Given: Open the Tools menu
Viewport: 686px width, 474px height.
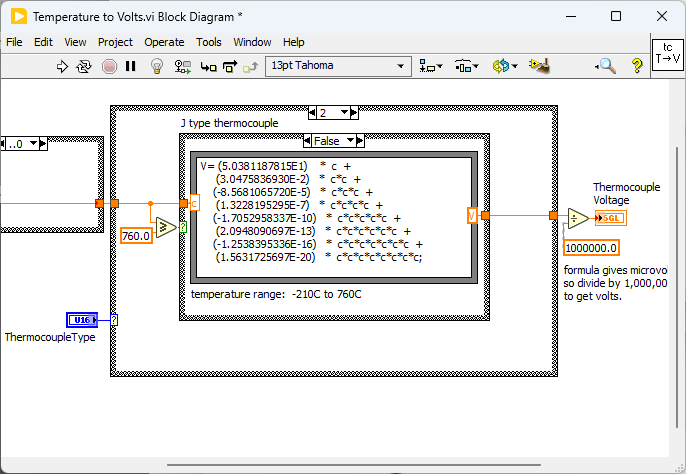Looking at the screenshot, I should (209, 42).
